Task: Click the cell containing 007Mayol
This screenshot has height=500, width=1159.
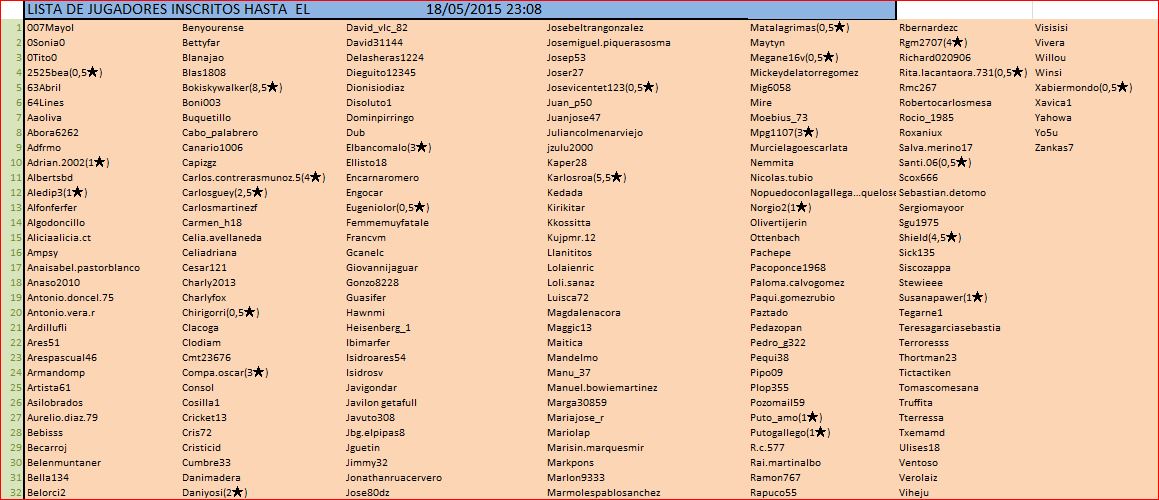Action: pyautogui.click(x=51, y=28)
